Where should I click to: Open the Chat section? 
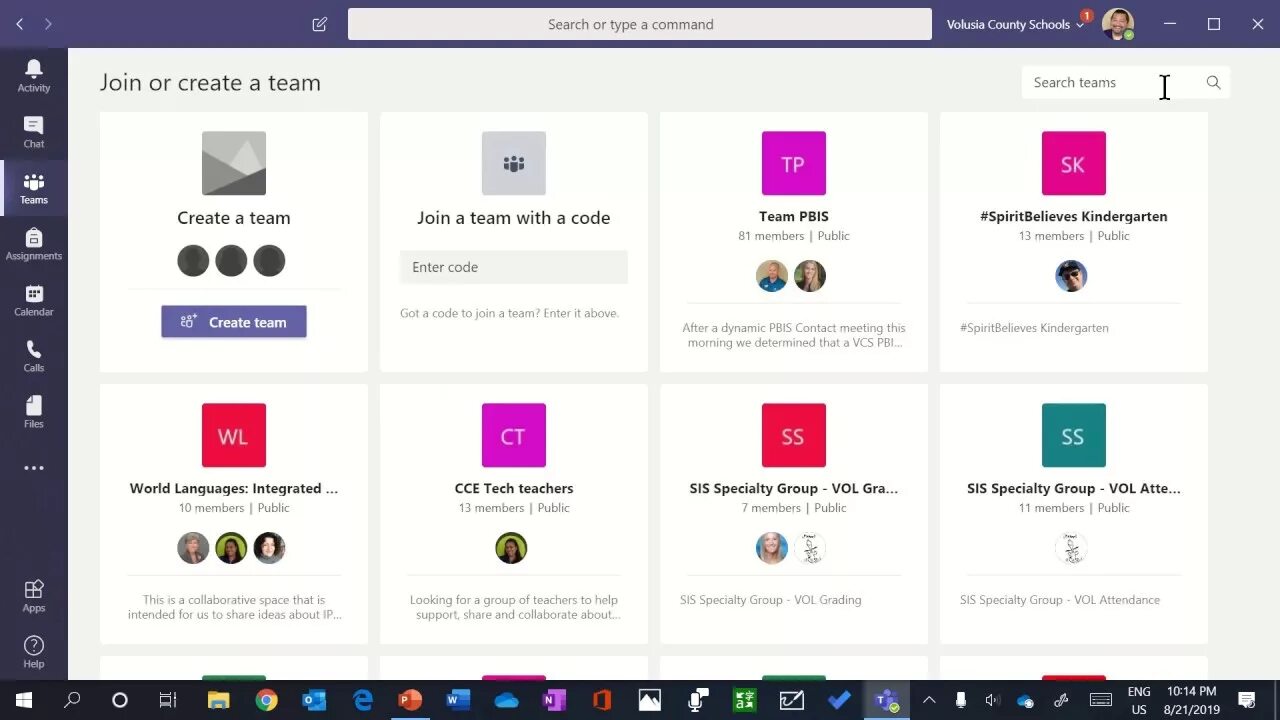[x=34, y=132]
